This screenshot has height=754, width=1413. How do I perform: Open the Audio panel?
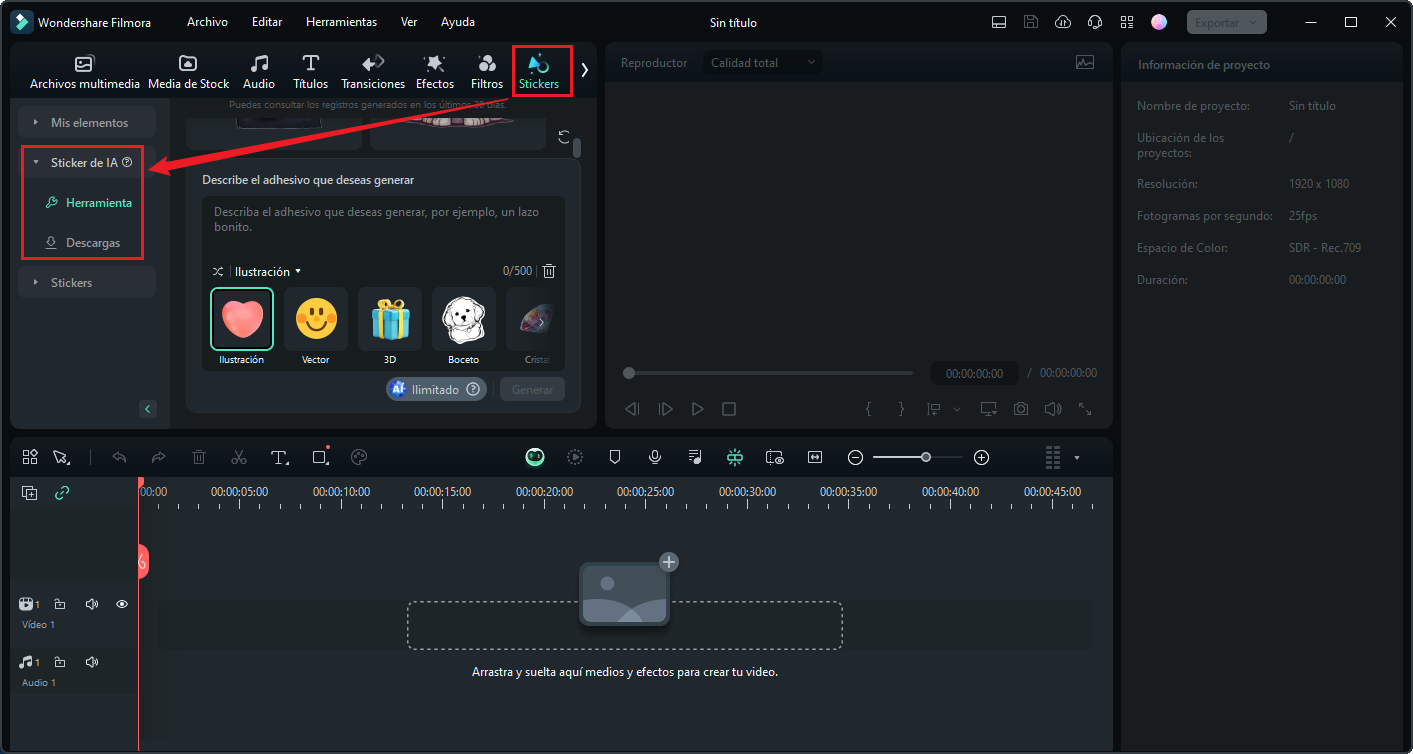point(258,70)
